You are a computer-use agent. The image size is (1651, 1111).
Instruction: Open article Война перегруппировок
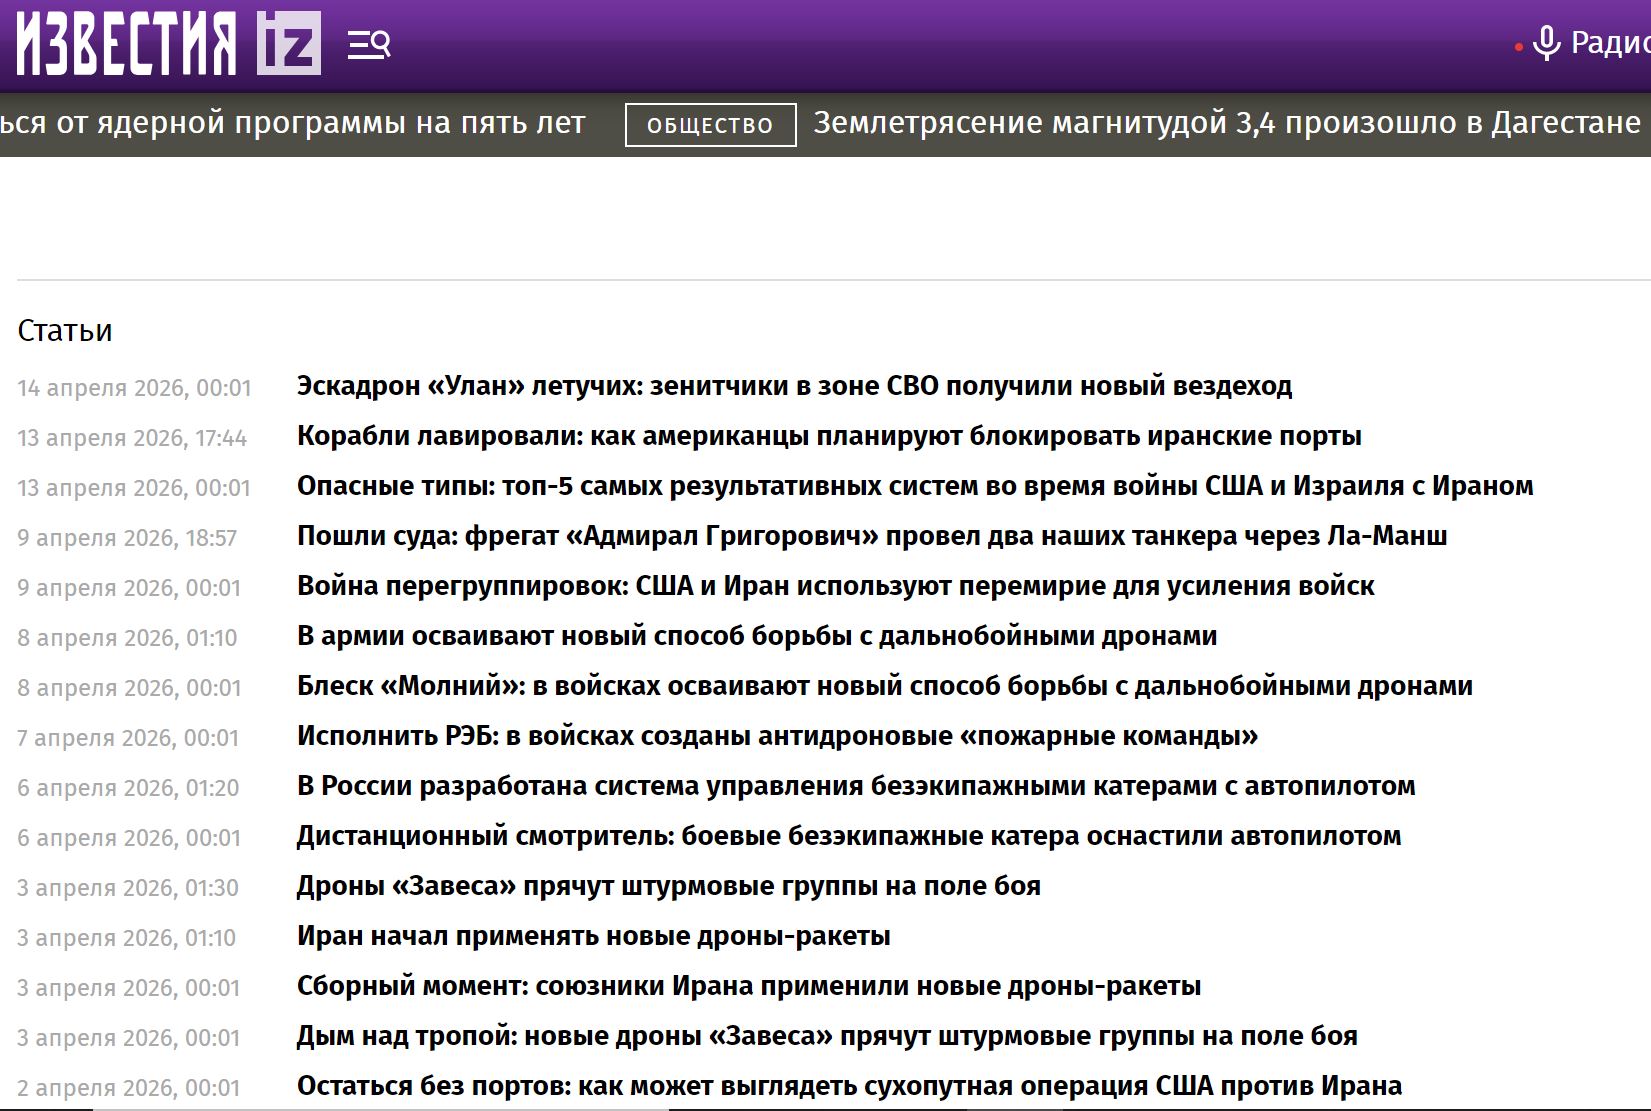pos(835,586)
